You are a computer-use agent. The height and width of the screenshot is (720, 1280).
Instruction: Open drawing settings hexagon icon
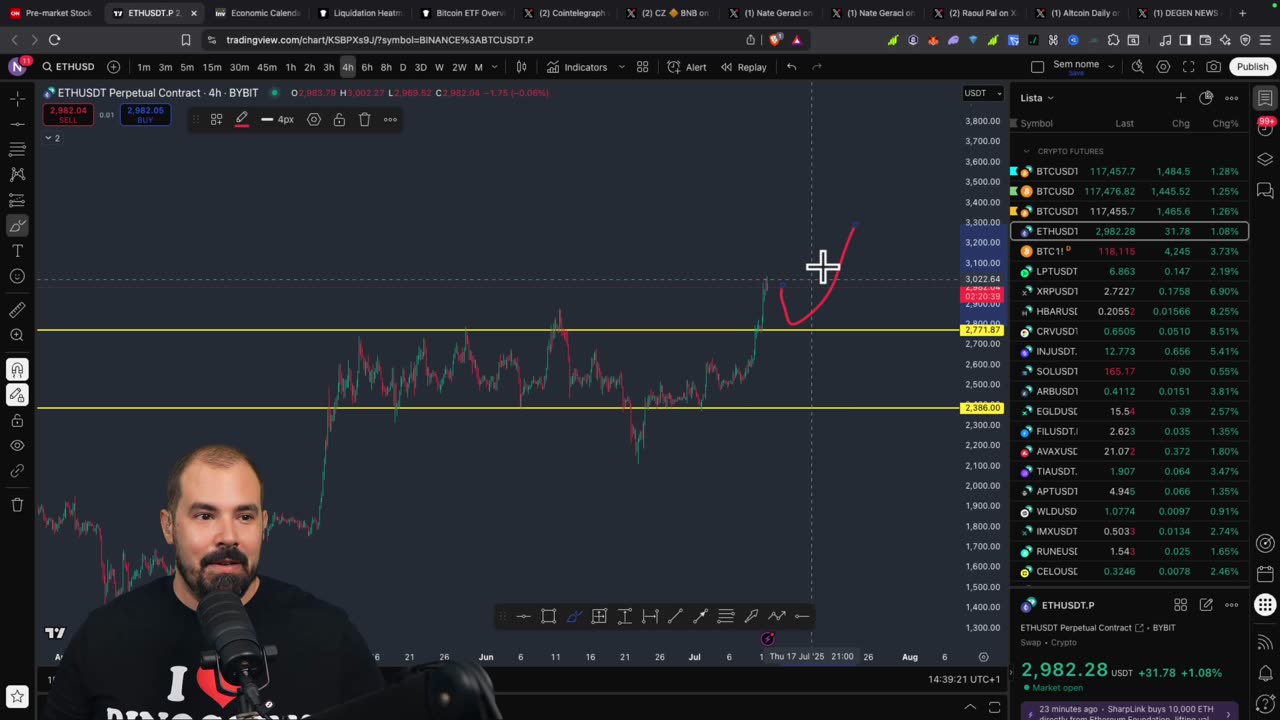(314, 119)
